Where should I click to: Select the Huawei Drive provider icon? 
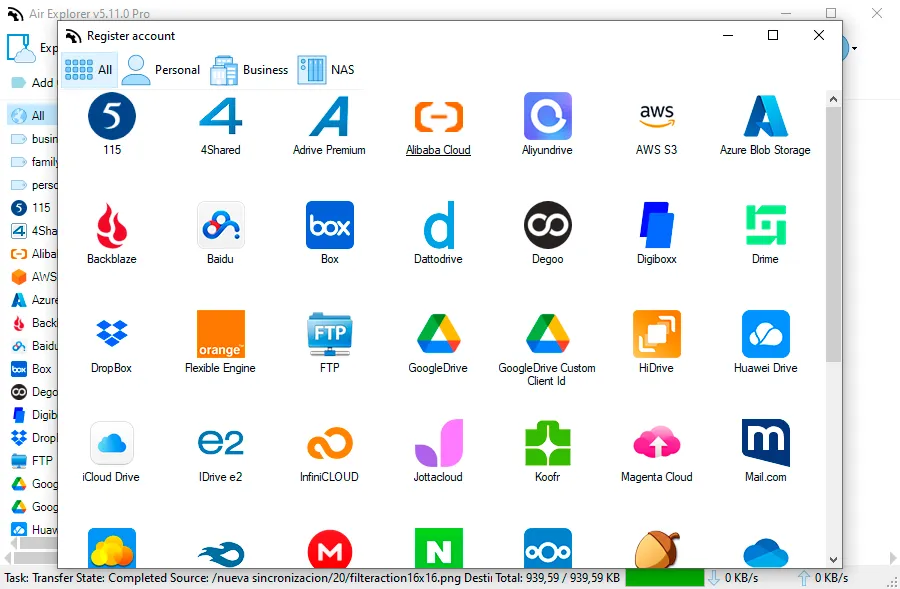click(x=766, y=334)
